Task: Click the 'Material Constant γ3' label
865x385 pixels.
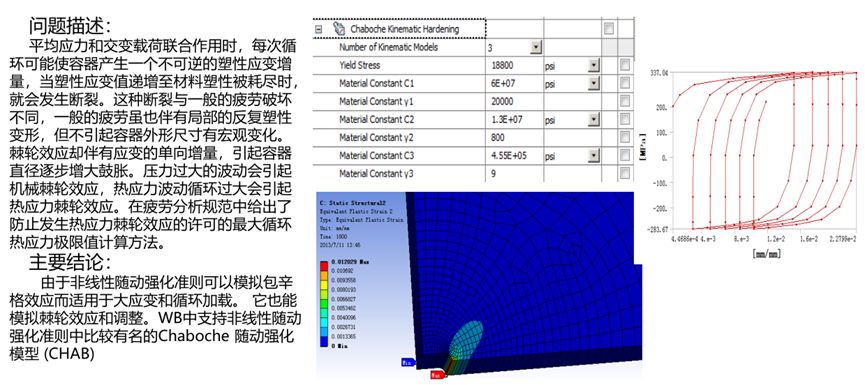Action: pyautogui.click(x=376, y=174)
